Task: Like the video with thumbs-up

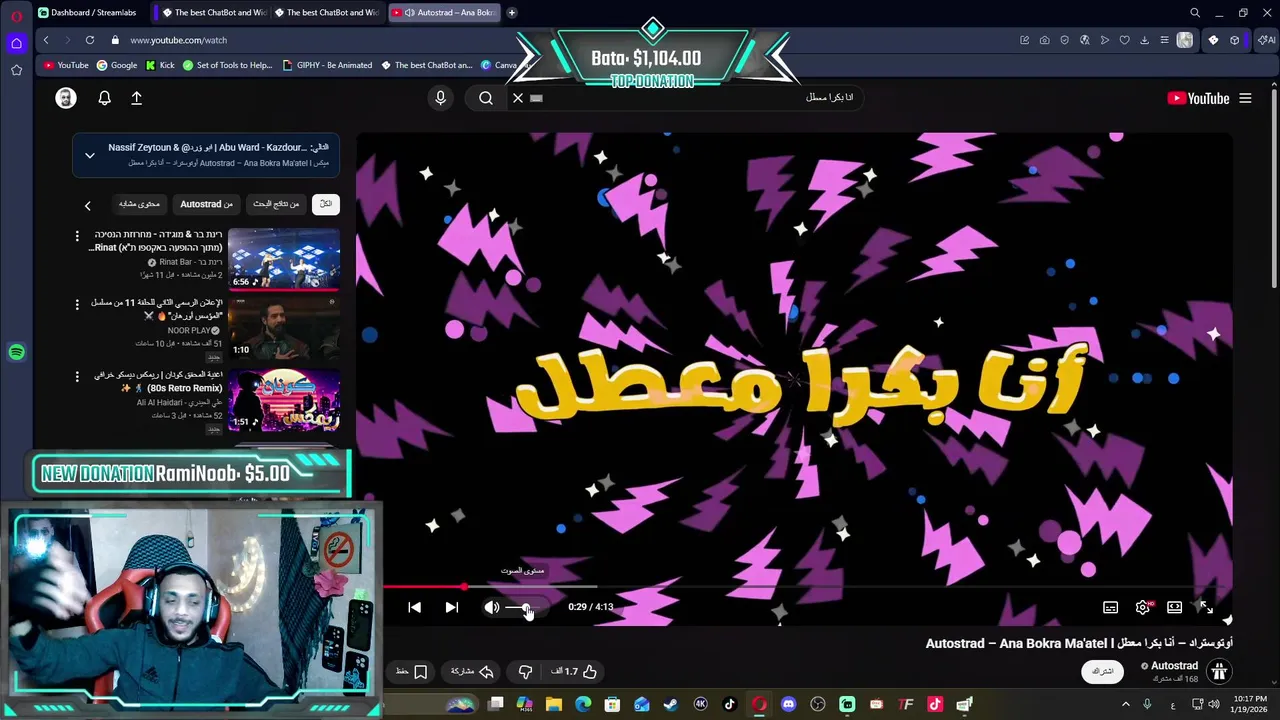Action: coord(589,672)
